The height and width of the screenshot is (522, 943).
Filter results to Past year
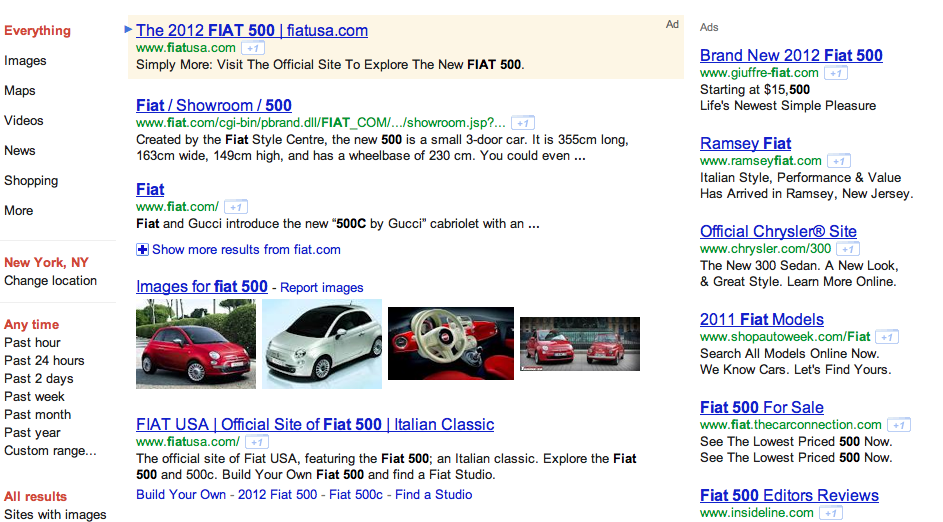point(32,433)
